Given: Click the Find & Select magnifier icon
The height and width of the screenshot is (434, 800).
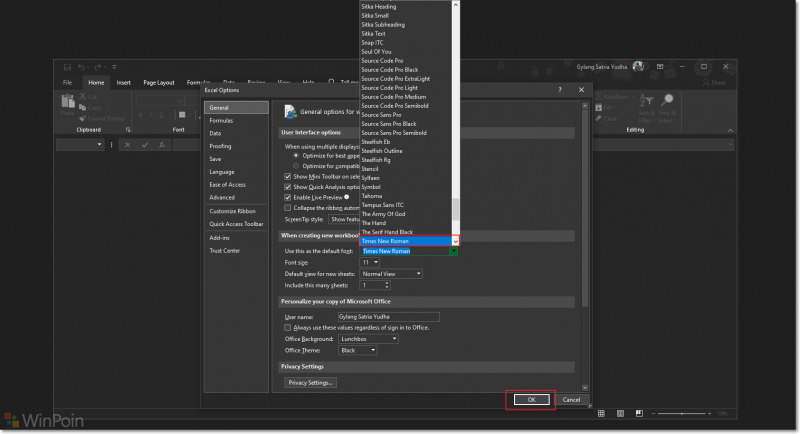Looking at the screenshot, I should pyautogui.click(x=667, y=100).
